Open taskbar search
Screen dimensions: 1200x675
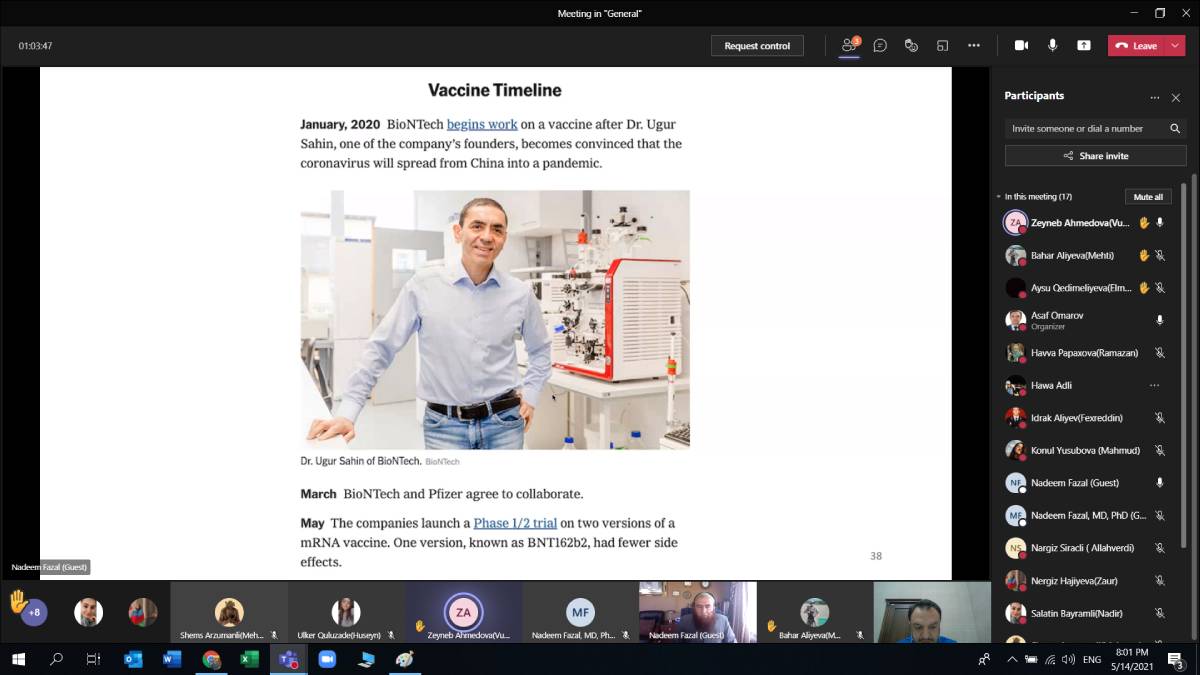56,659
